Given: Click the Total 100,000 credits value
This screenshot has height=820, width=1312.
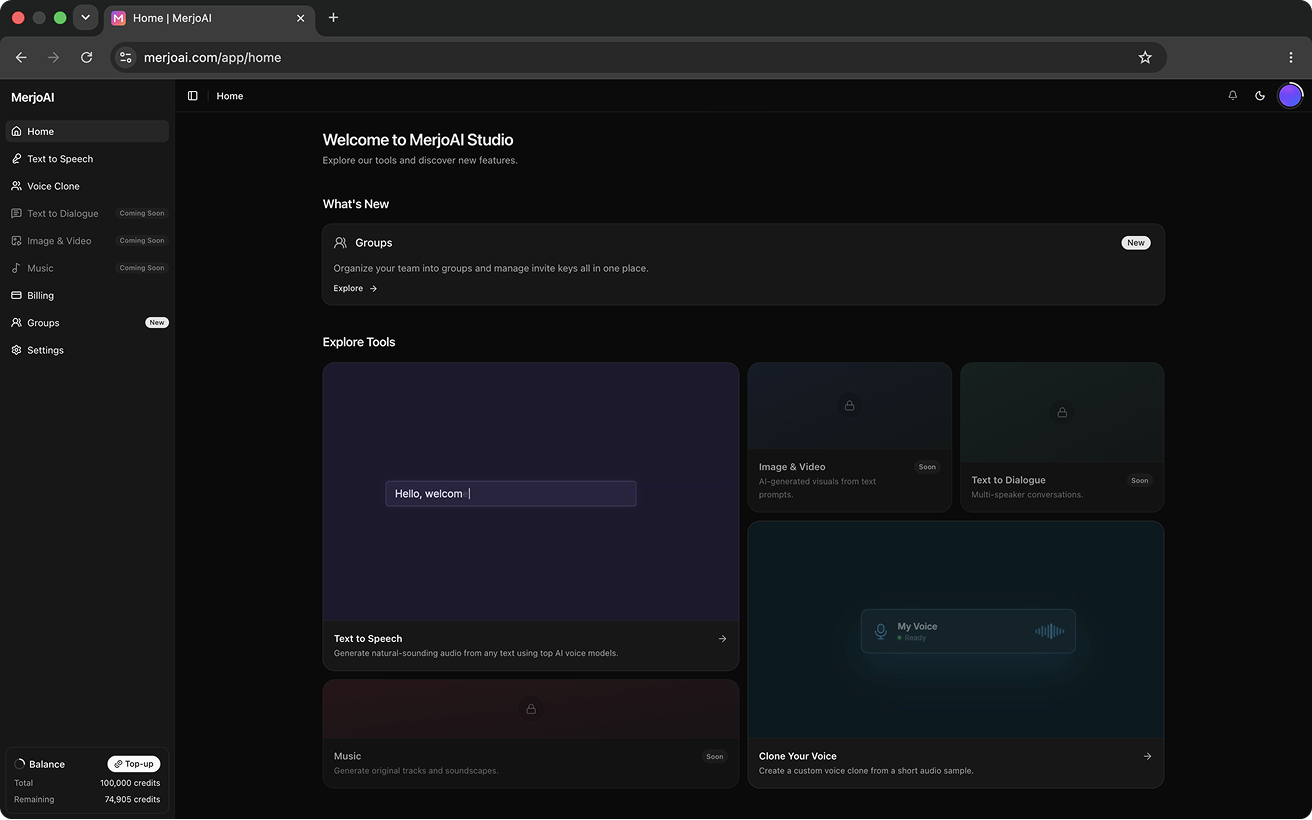Looking at the screenshot, I should (x=130, y=783).
